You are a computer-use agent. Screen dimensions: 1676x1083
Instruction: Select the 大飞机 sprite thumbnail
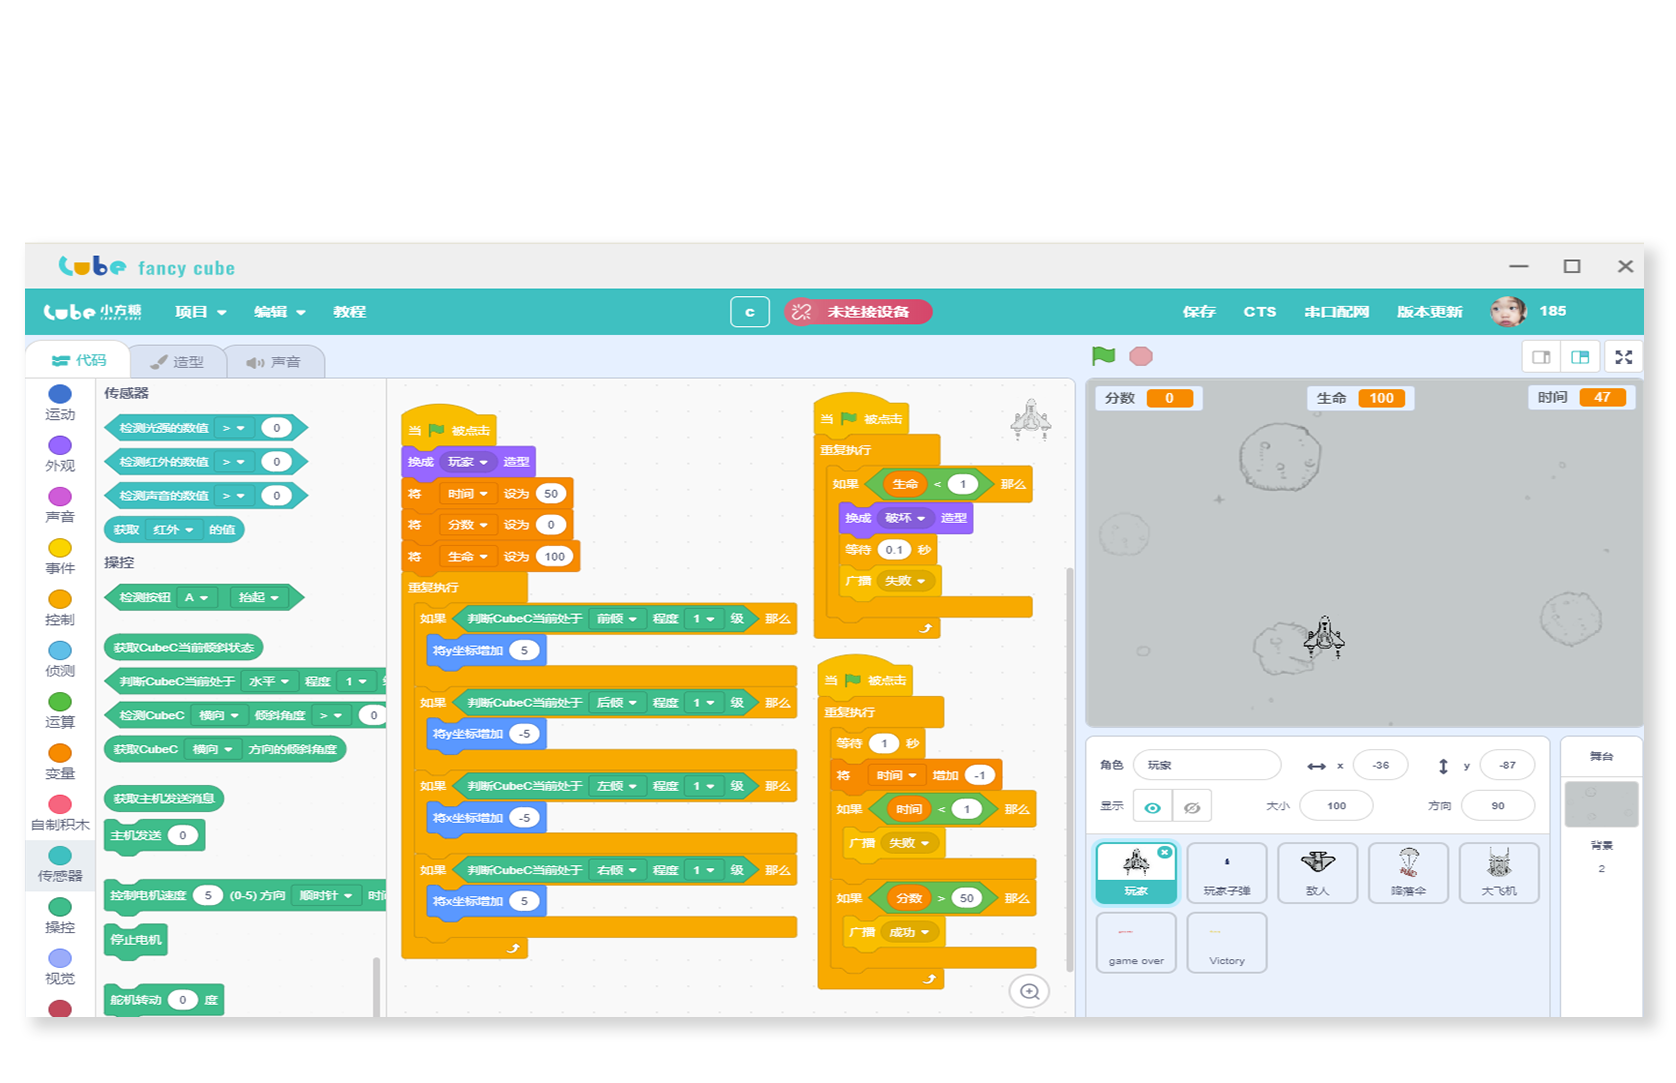tap(1498, 872)
